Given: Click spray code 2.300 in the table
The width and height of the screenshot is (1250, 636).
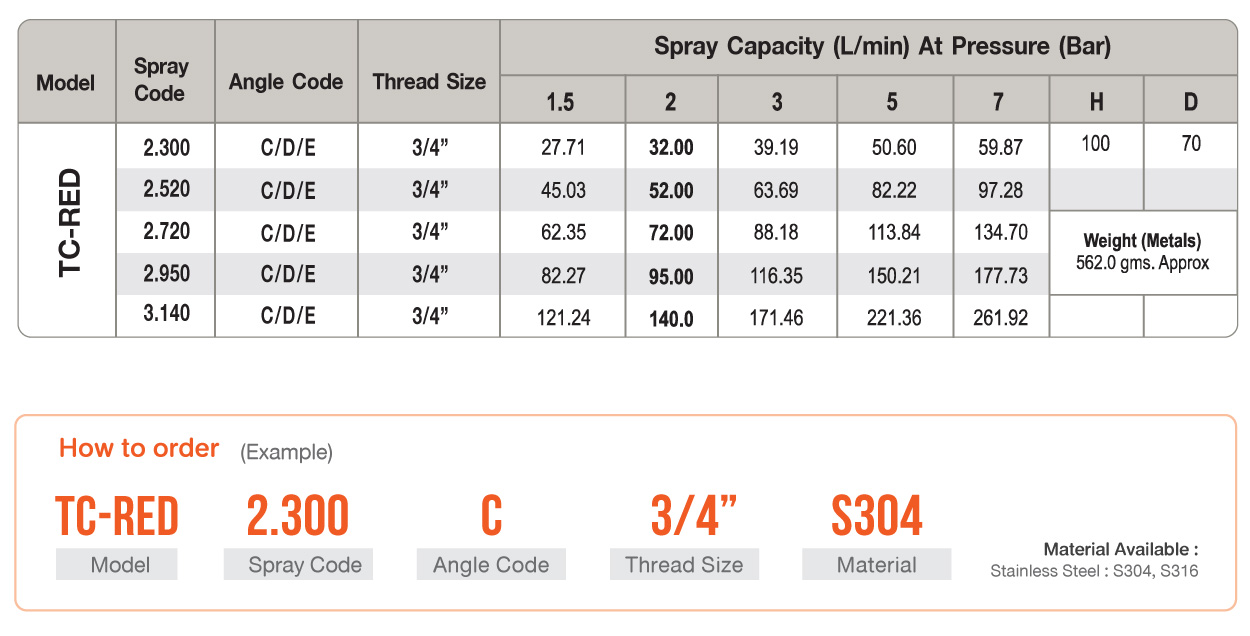Looking at the screenshot, I should coord(166,148).
